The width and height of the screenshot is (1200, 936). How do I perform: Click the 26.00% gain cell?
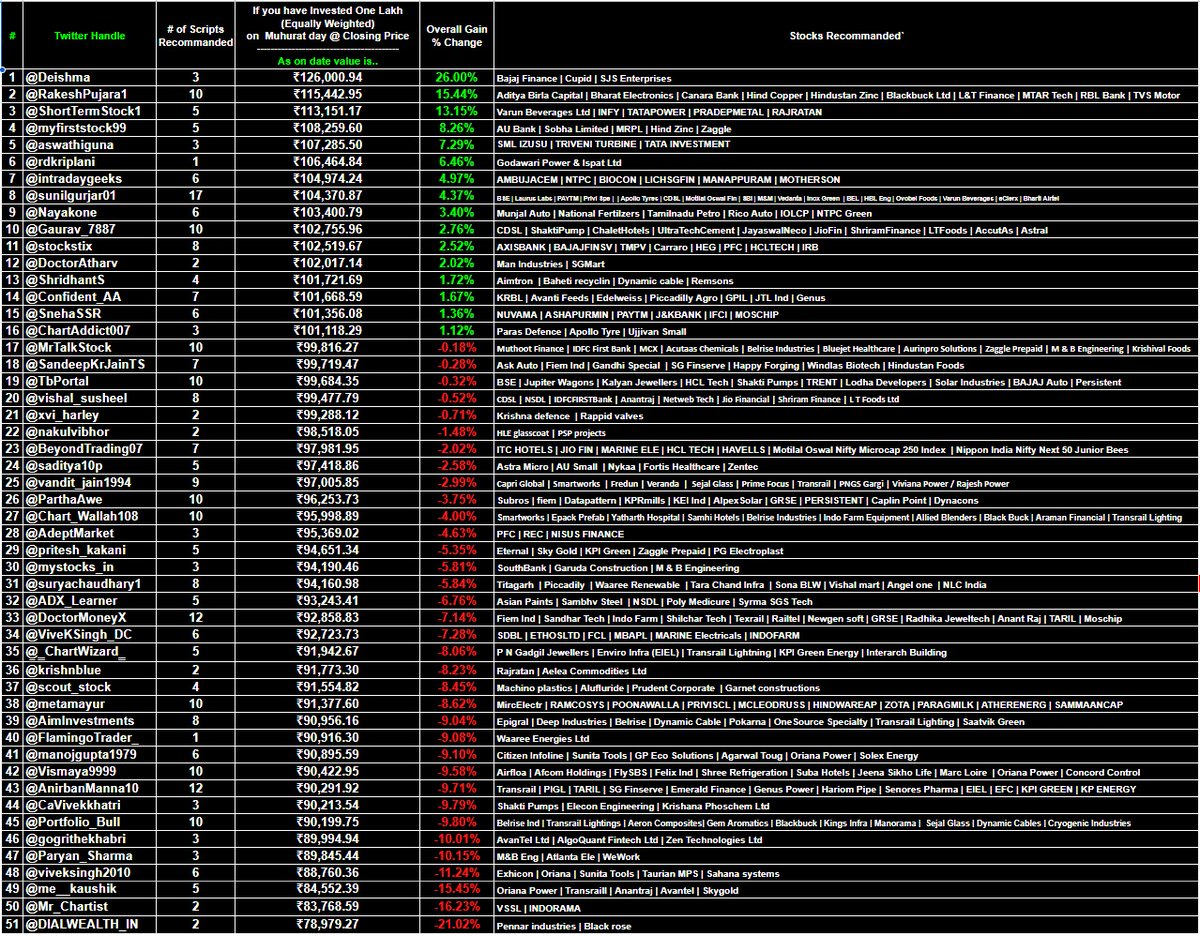click(456, 77)
